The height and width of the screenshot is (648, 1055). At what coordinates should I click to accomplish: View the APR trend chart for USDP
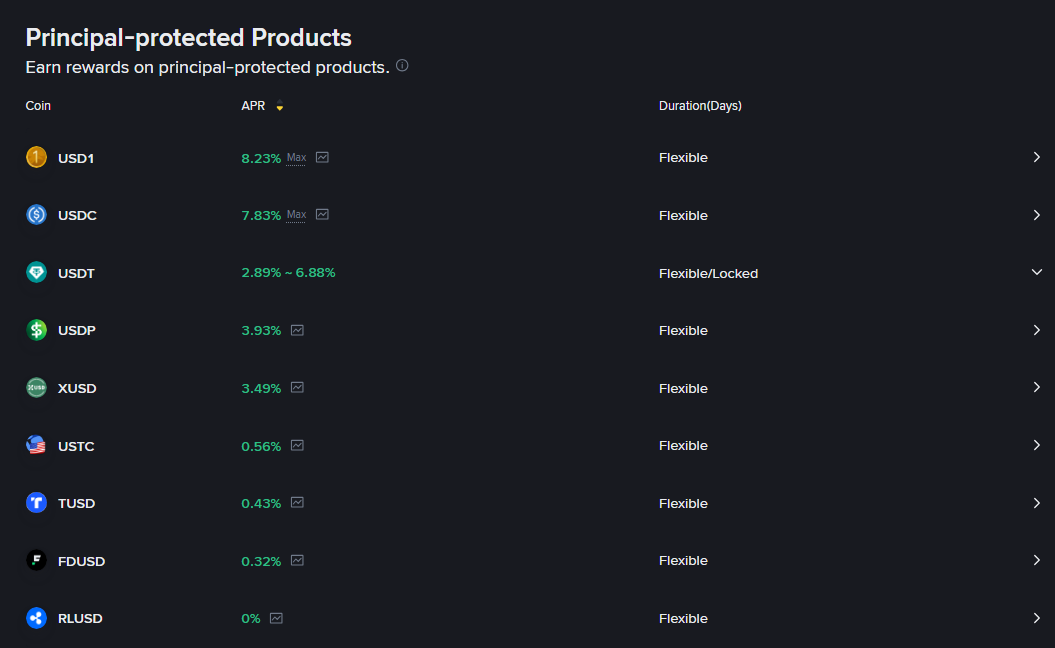click(x=297, y=330)
